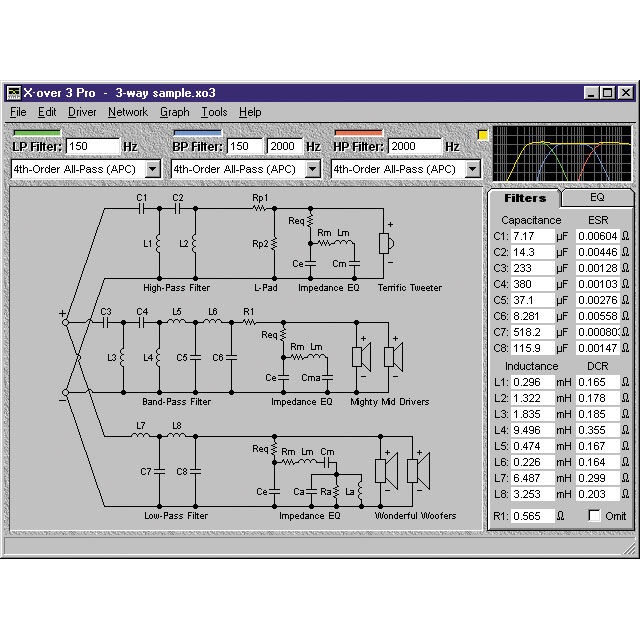The width and height of the screenshot is (641, 641).
Task: Click the L1 inductance value 0.296
Action: 533,382
